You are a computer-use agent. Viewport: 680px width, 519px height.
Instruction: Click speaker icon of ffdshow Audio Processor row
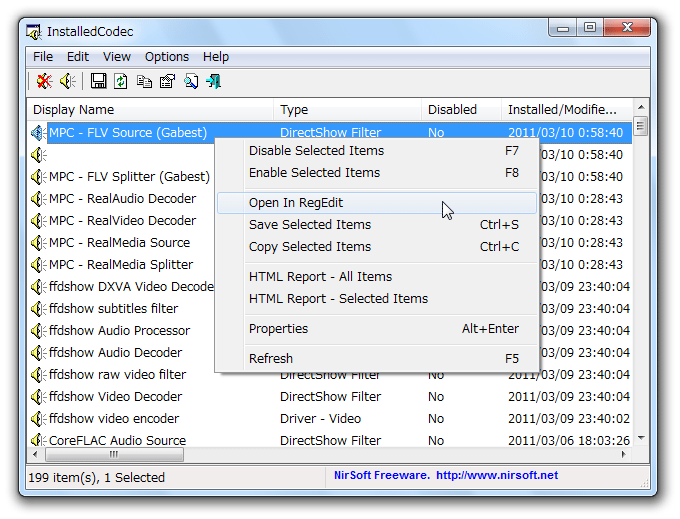(x=39, y=331)
